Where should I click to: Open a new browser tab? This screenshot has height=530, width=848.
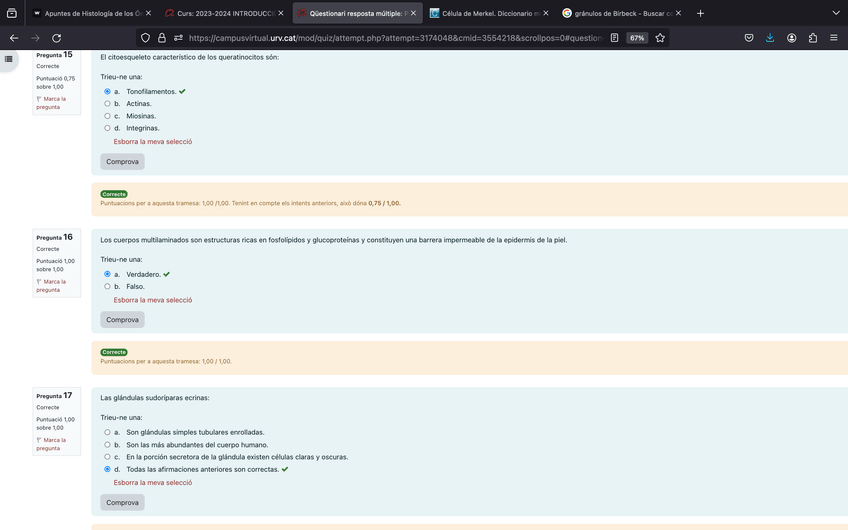pyautogui.click(x=700, y=13)
